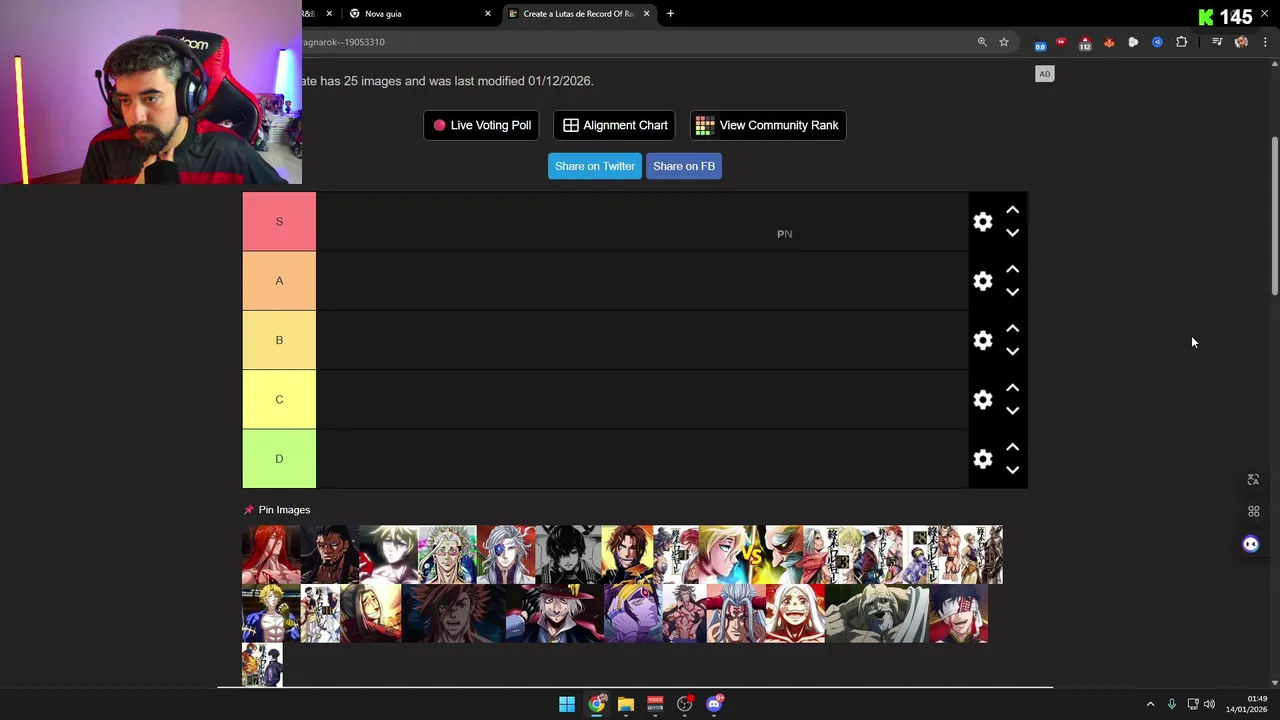Open a new browser tab
The height and width of the screenshot is (720, 1280).
click(670, 14)
